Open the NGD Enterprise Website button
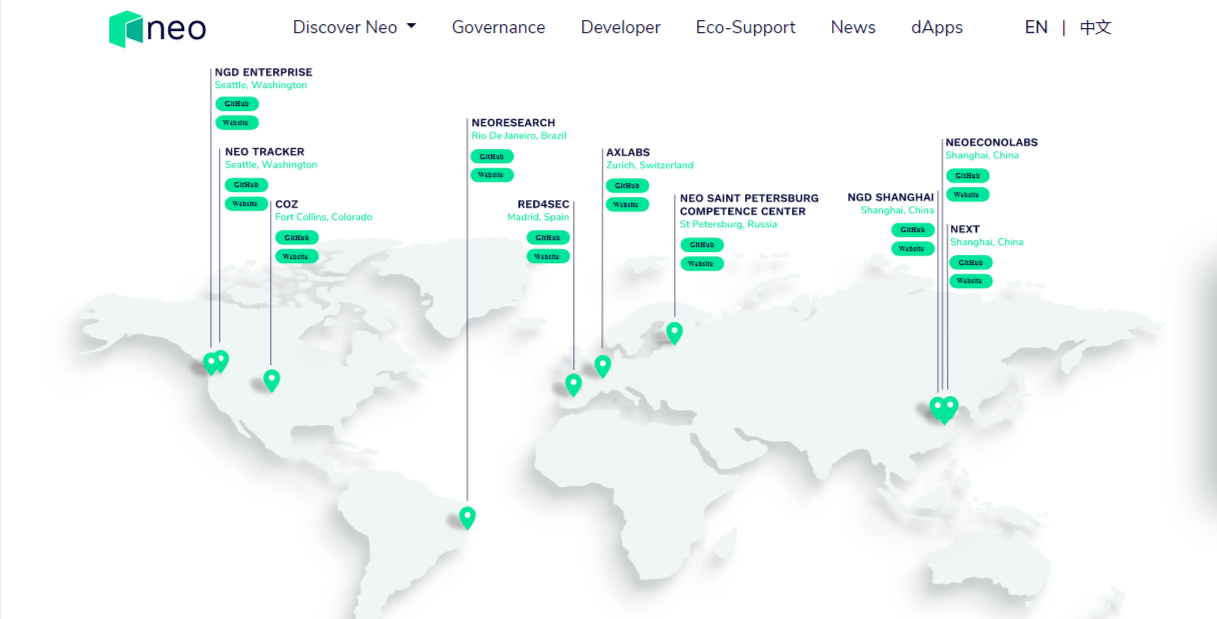Viewport: 1217px width, 619px height. pyautogui.click(x=236, y=123)
